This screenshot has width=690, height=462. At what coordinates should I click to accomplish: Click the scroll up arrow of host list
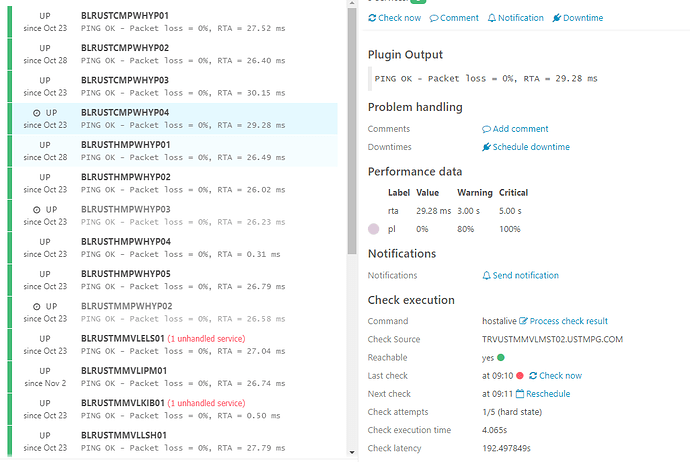point(352,4)
